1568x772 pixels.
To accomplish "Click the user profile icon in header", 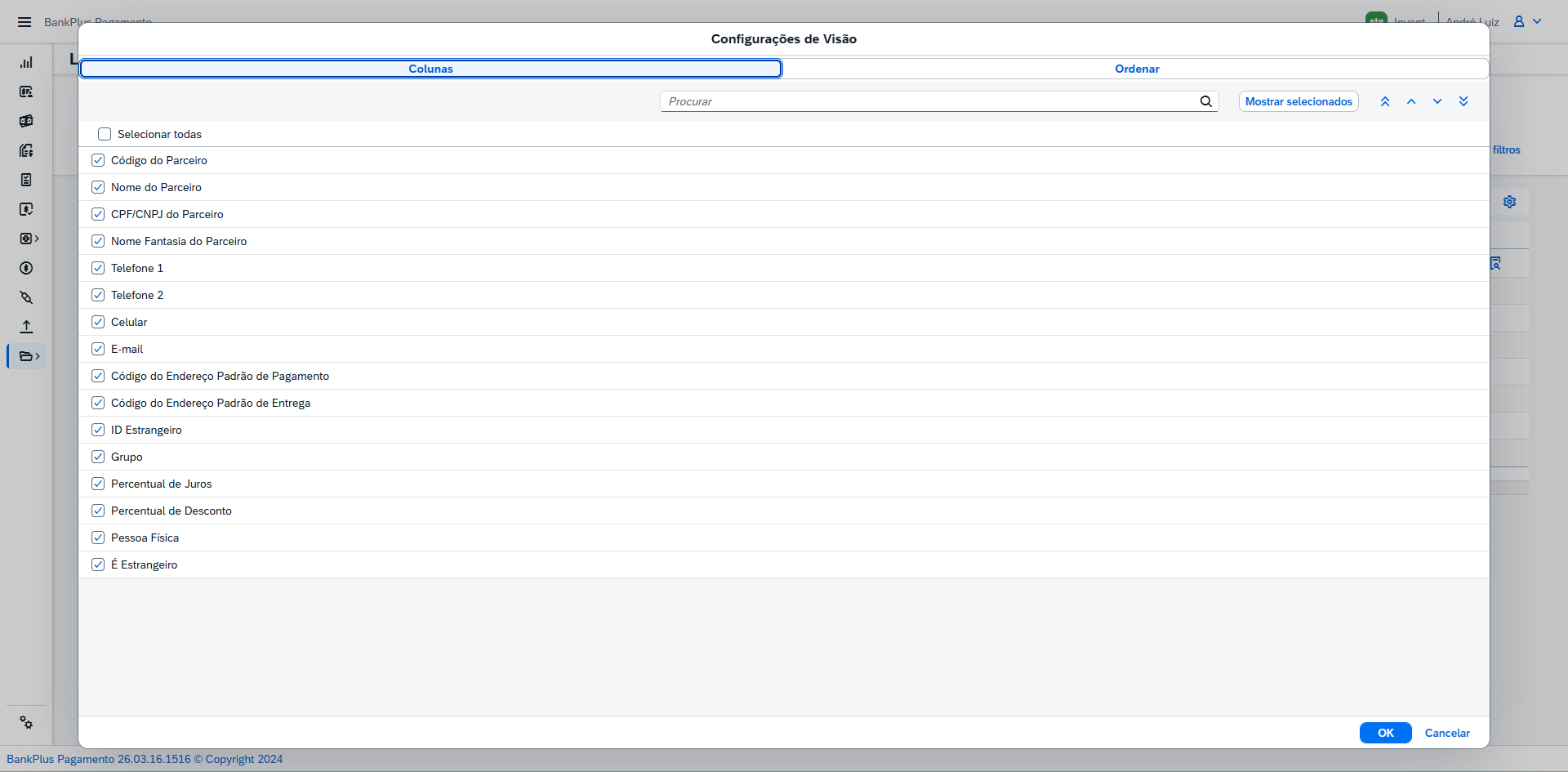I will pos(1519,21).
